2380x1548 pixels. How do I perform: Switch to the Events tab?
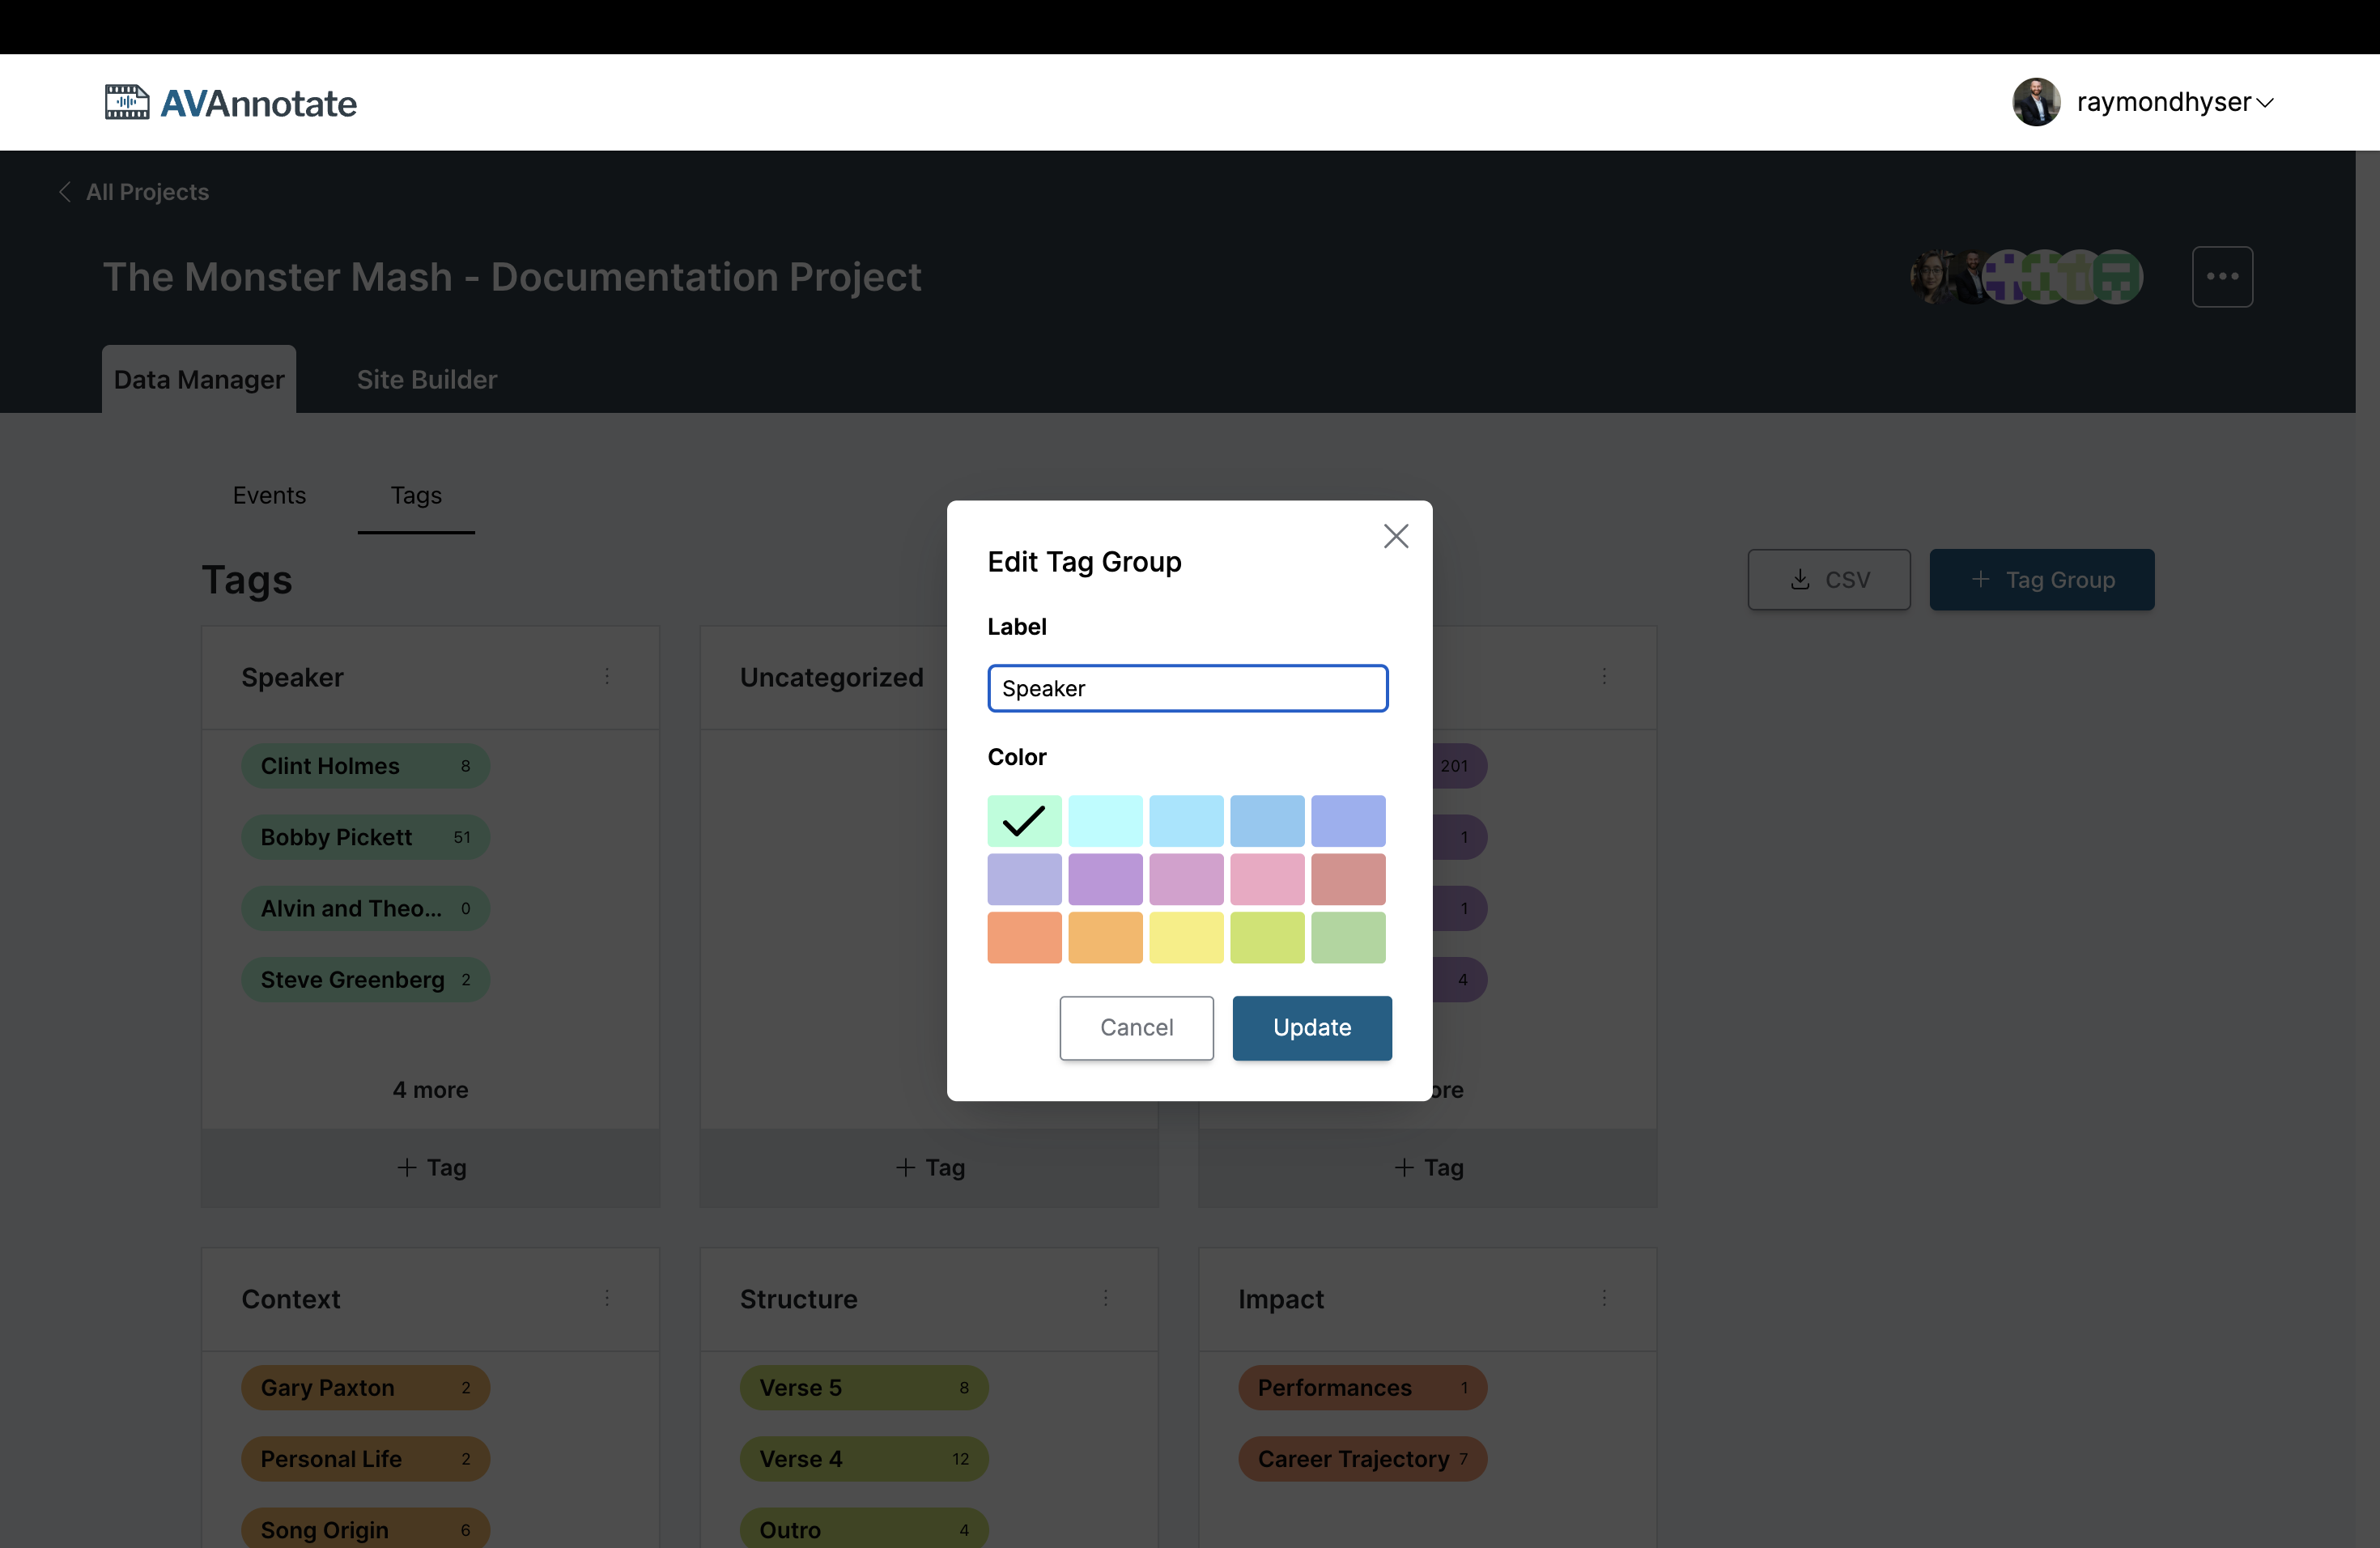[x=269, y=495]
